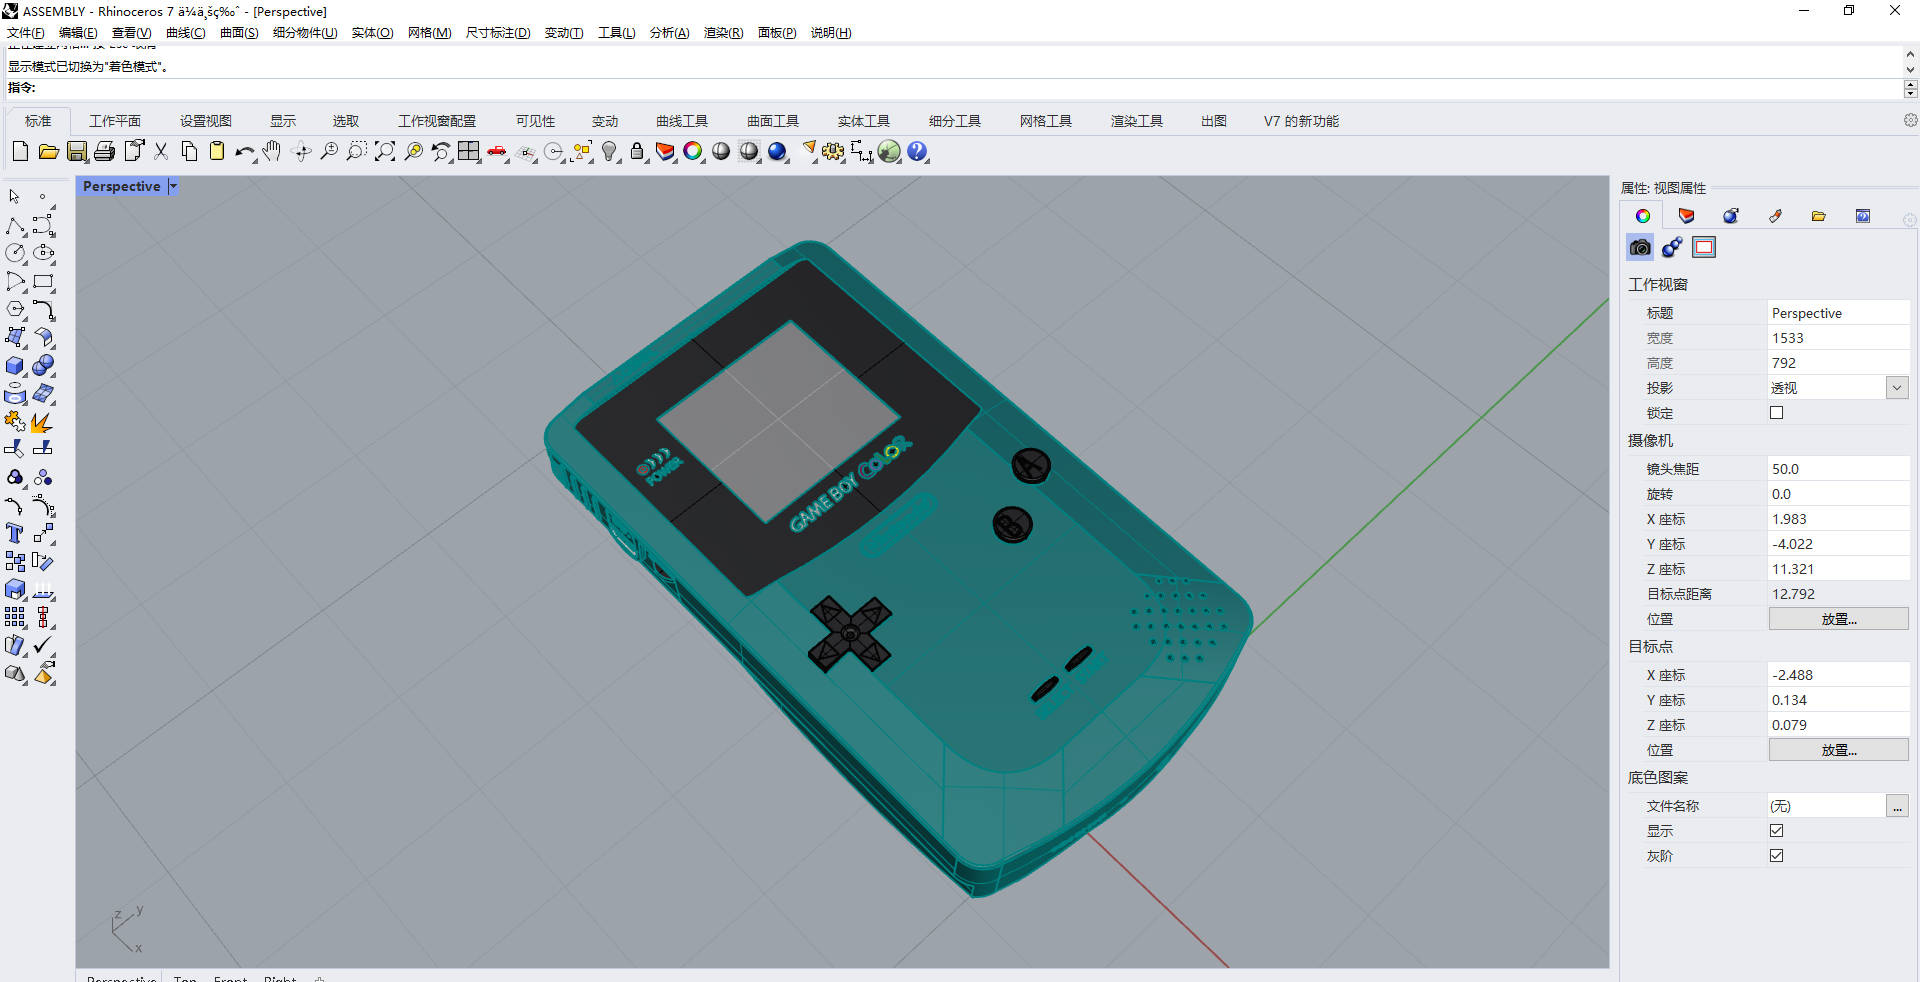Click the Copy icon in toolbar
Image resolution: width=1920 pixels, height=982 pixels.
point(189,152)
